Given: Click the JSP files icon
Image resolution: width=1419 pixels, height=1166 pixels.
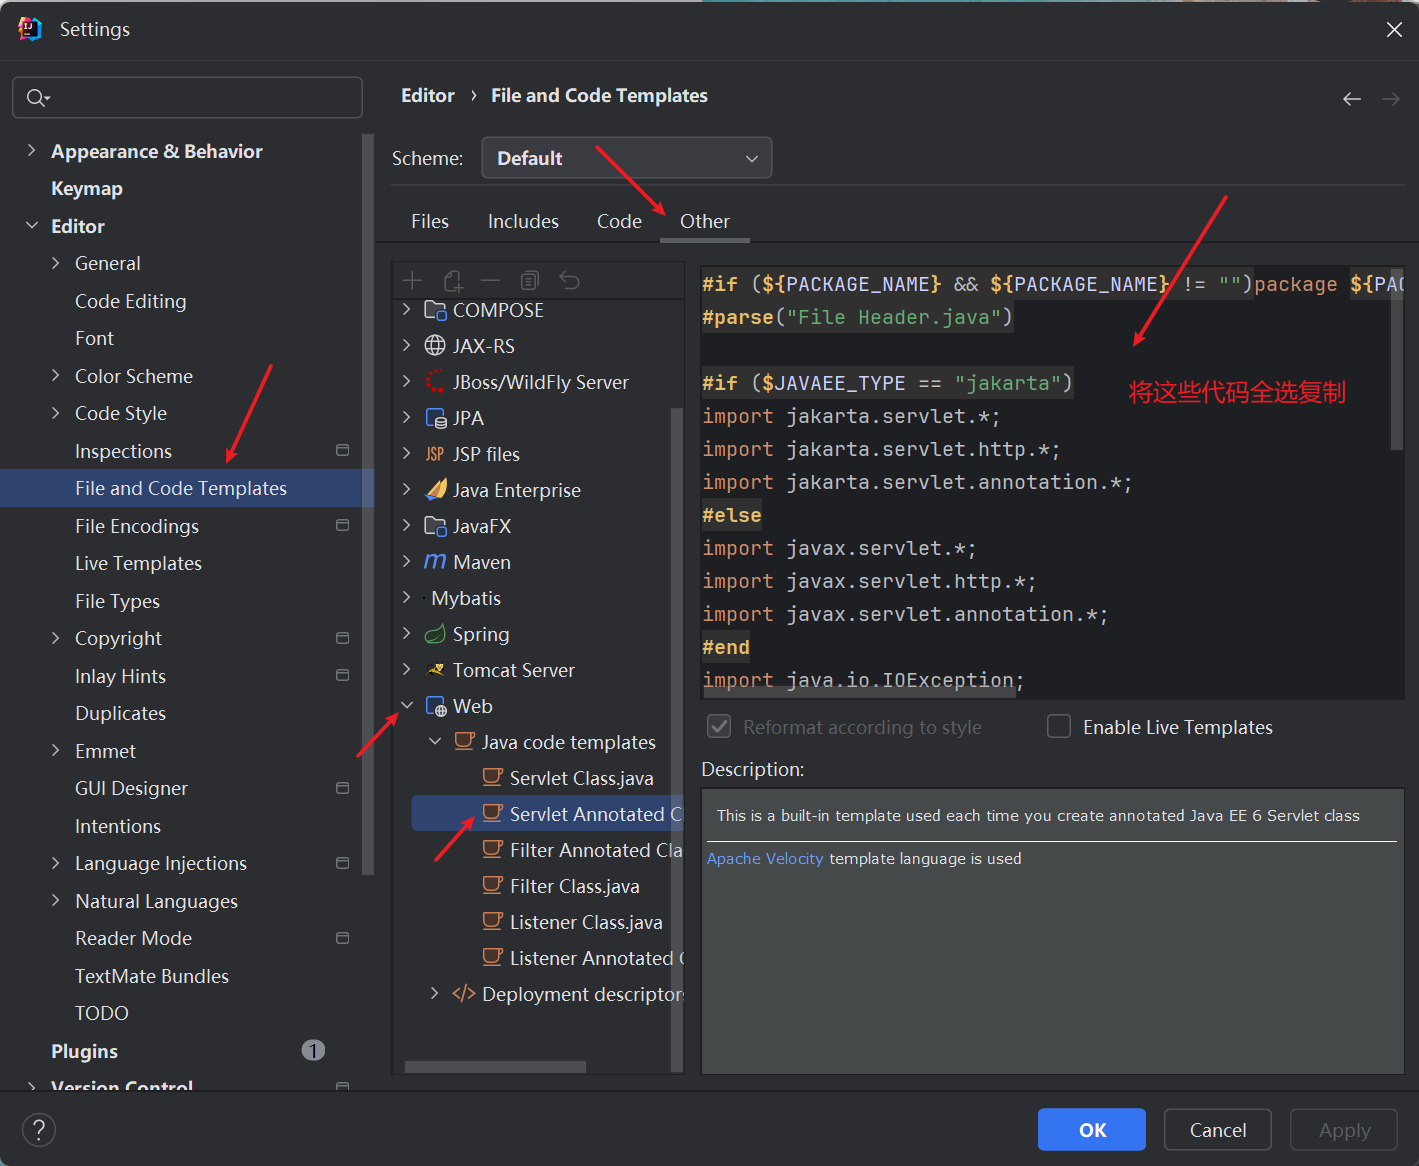Looking at the screenshot, I should pyautogui.click(x=435, y=454).
